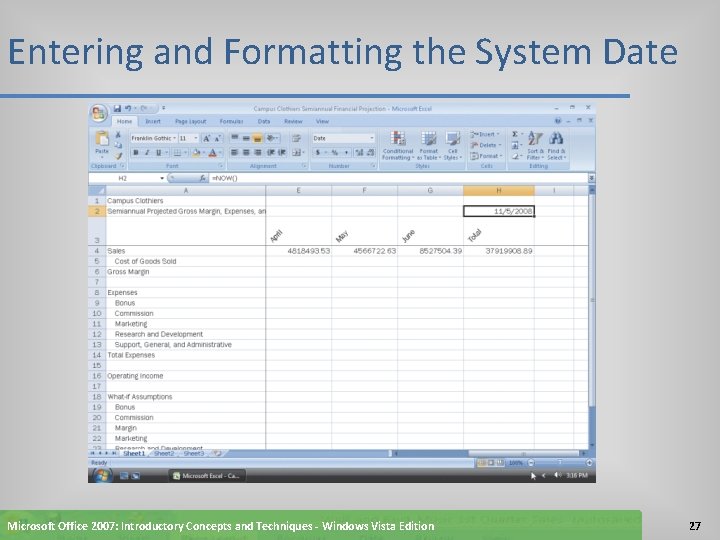The width and height of the screenshot is (720, 540).
Task: Switch to Sheet2 worksheet tab
Action: 164,453
